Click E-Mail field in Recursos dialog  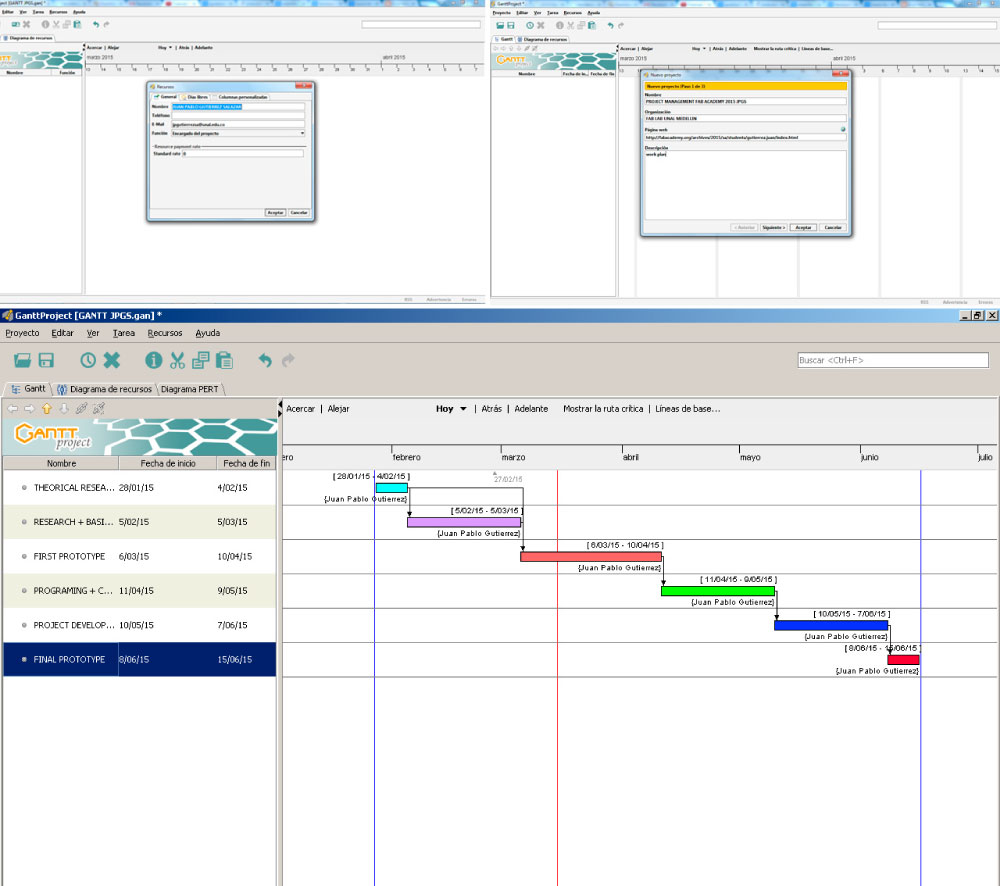point(237,124)
